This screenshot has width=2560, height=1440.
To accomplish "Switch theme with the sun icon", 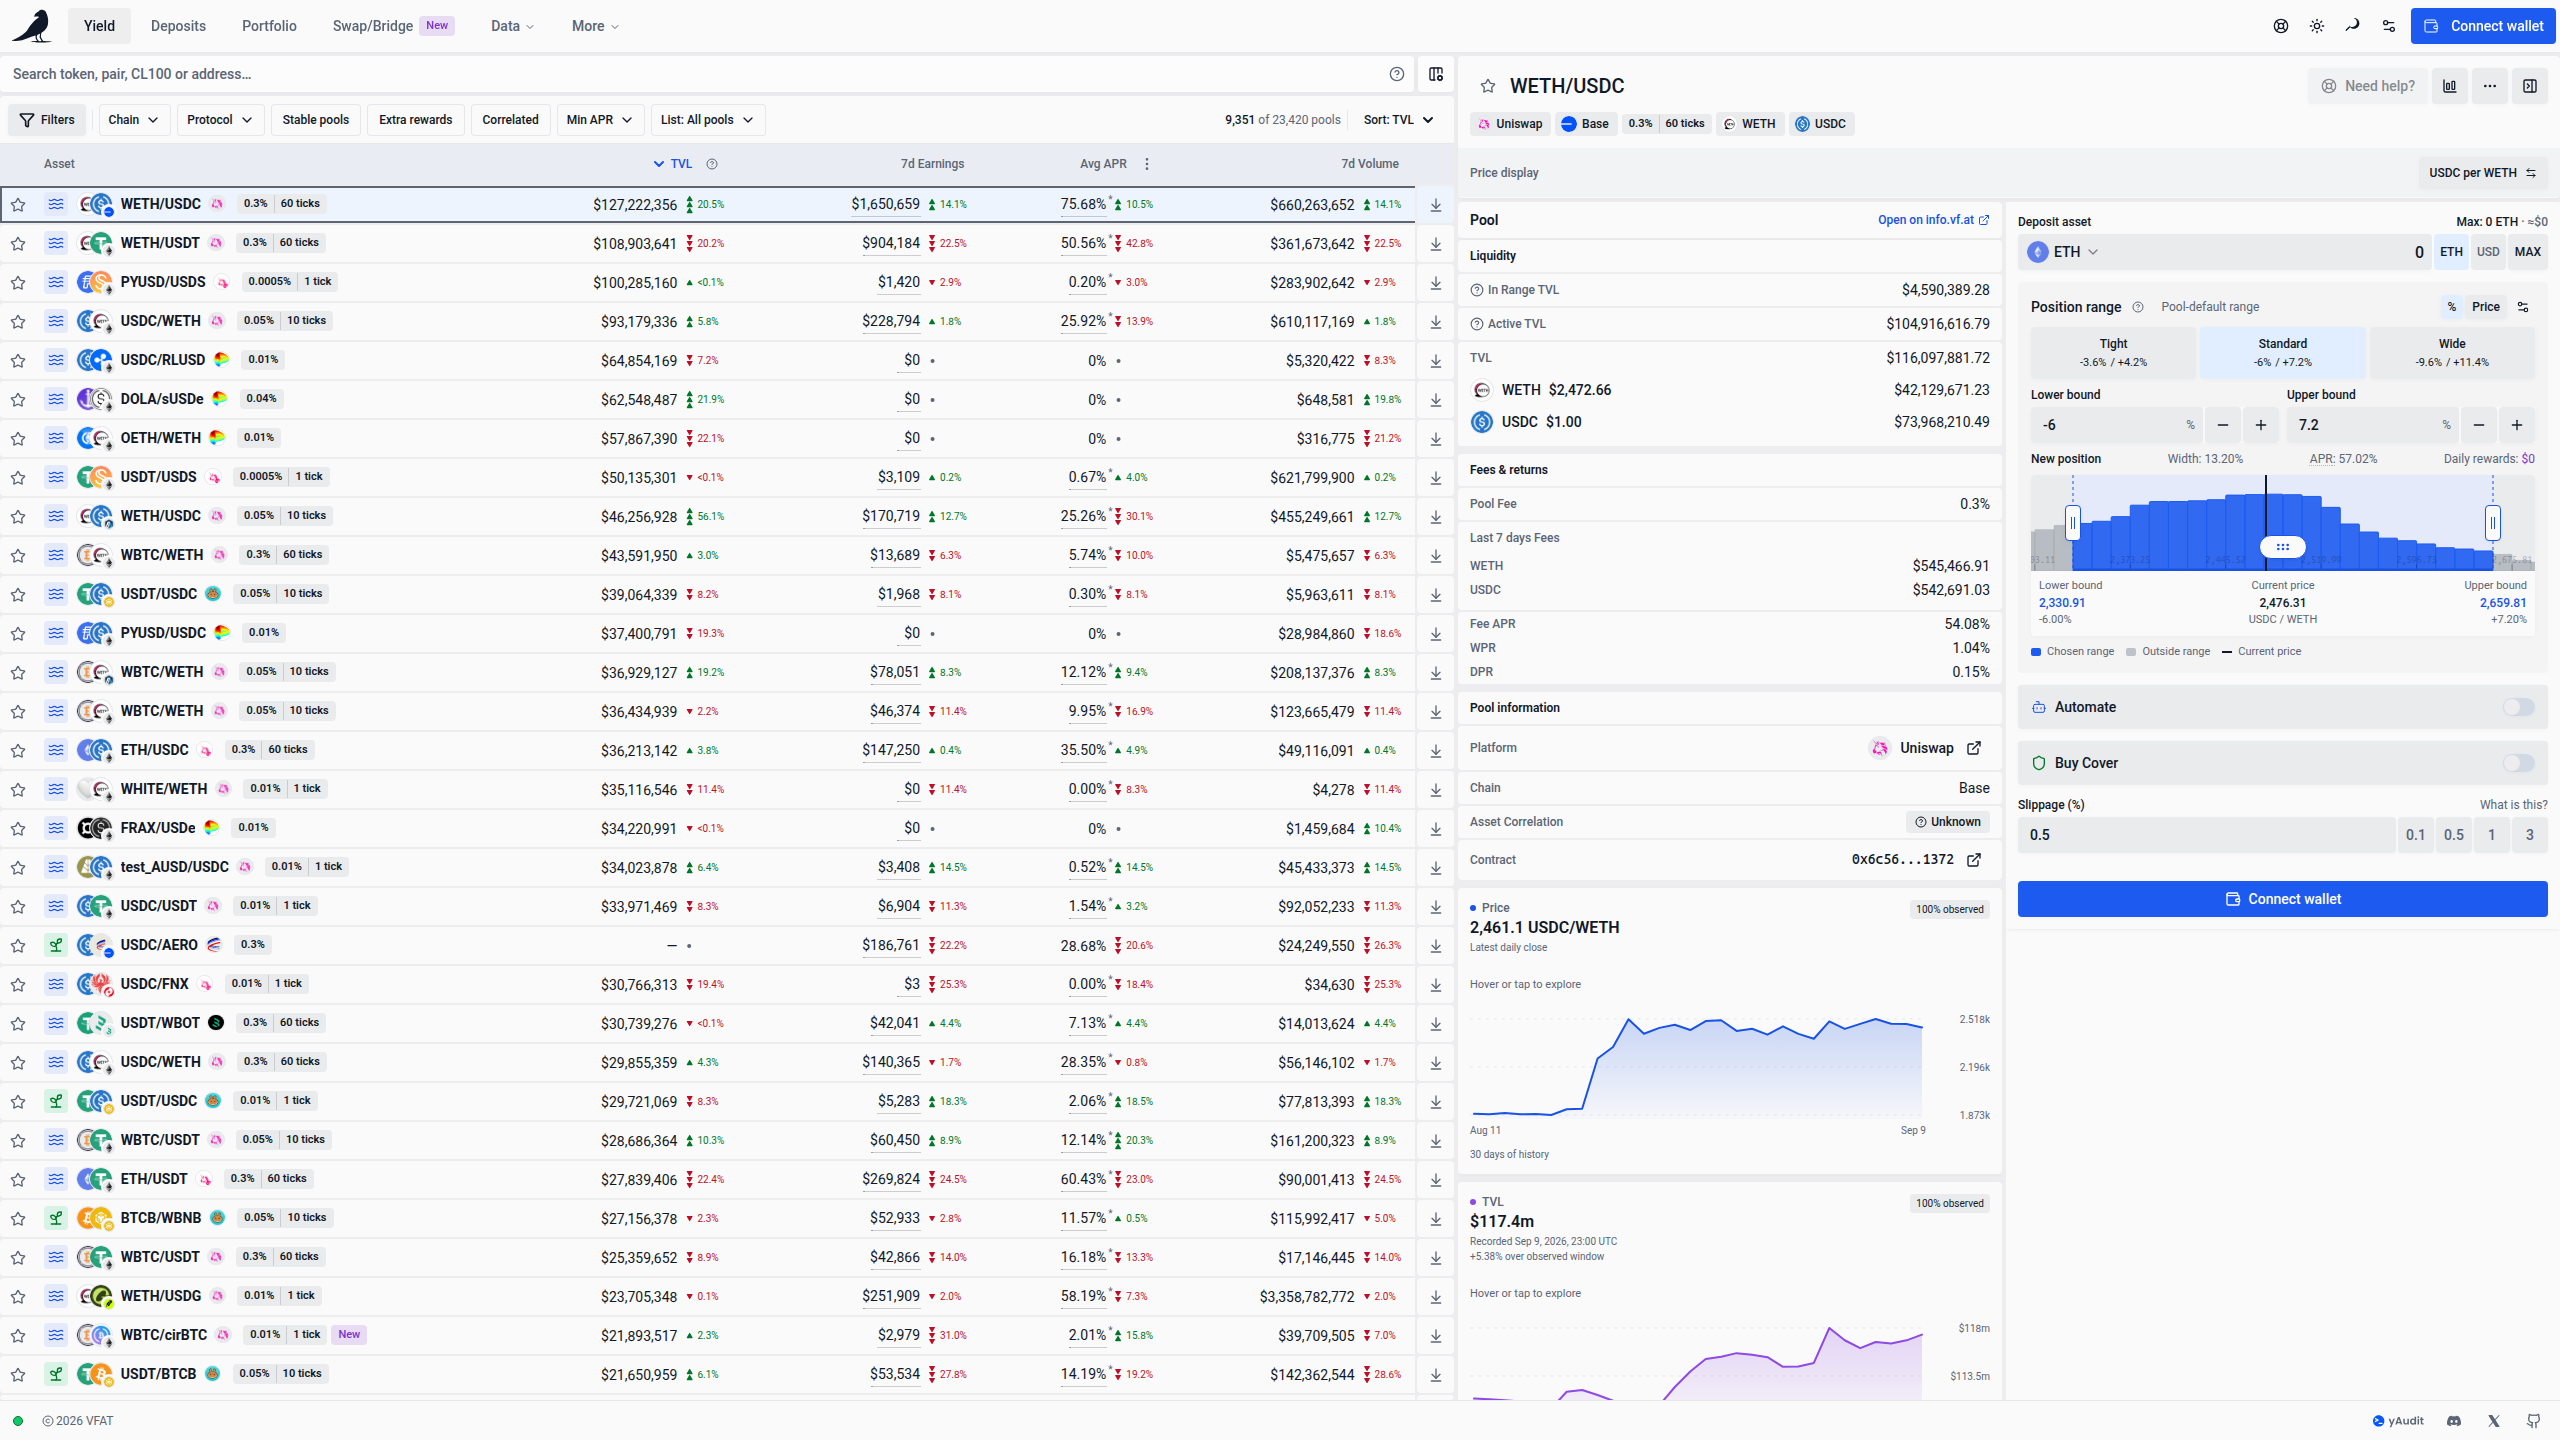I will click(2317, 26).
